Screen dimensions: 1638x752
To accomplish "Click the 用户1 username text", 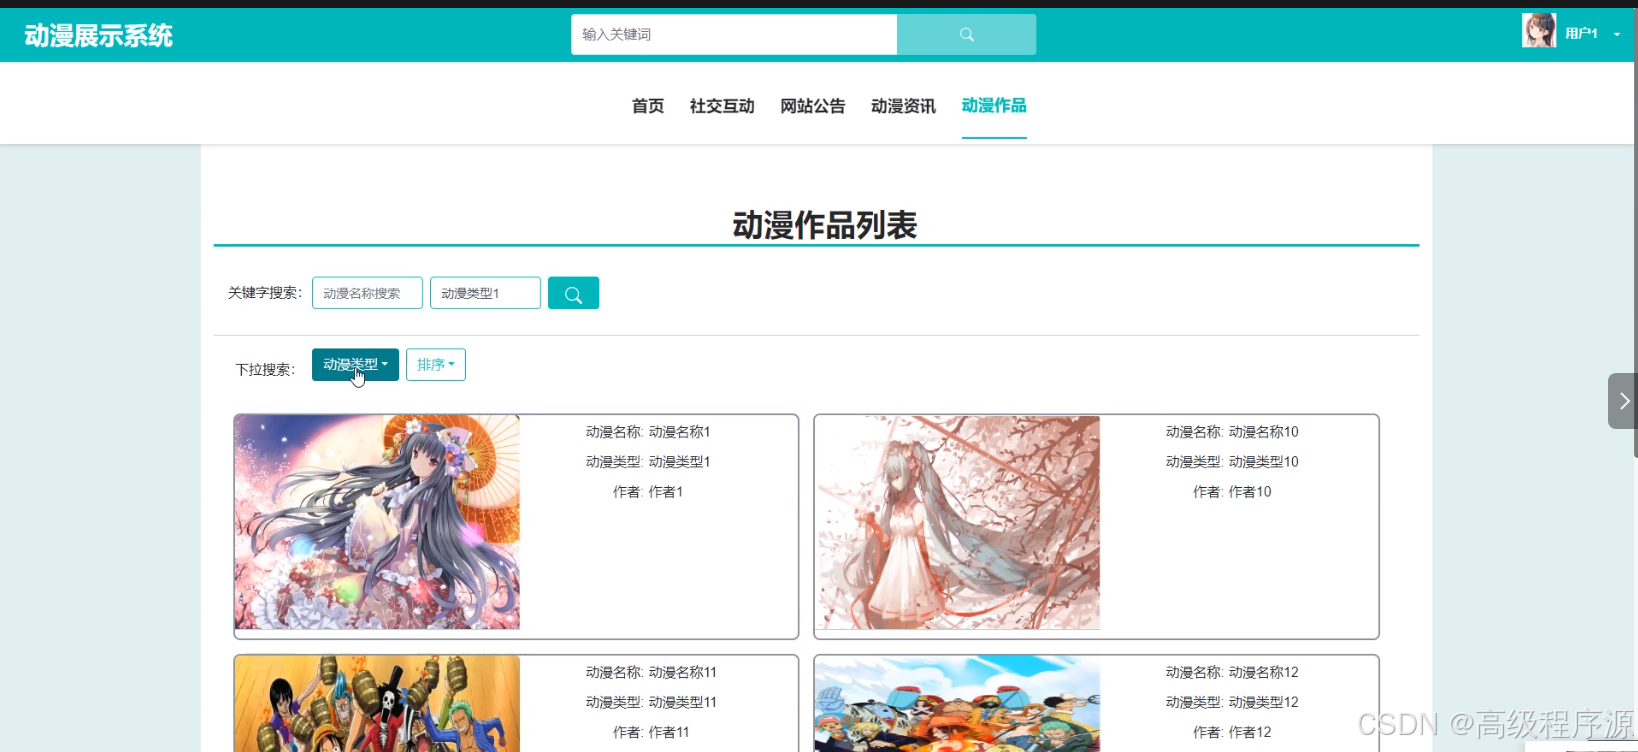I will point(1581,34).
